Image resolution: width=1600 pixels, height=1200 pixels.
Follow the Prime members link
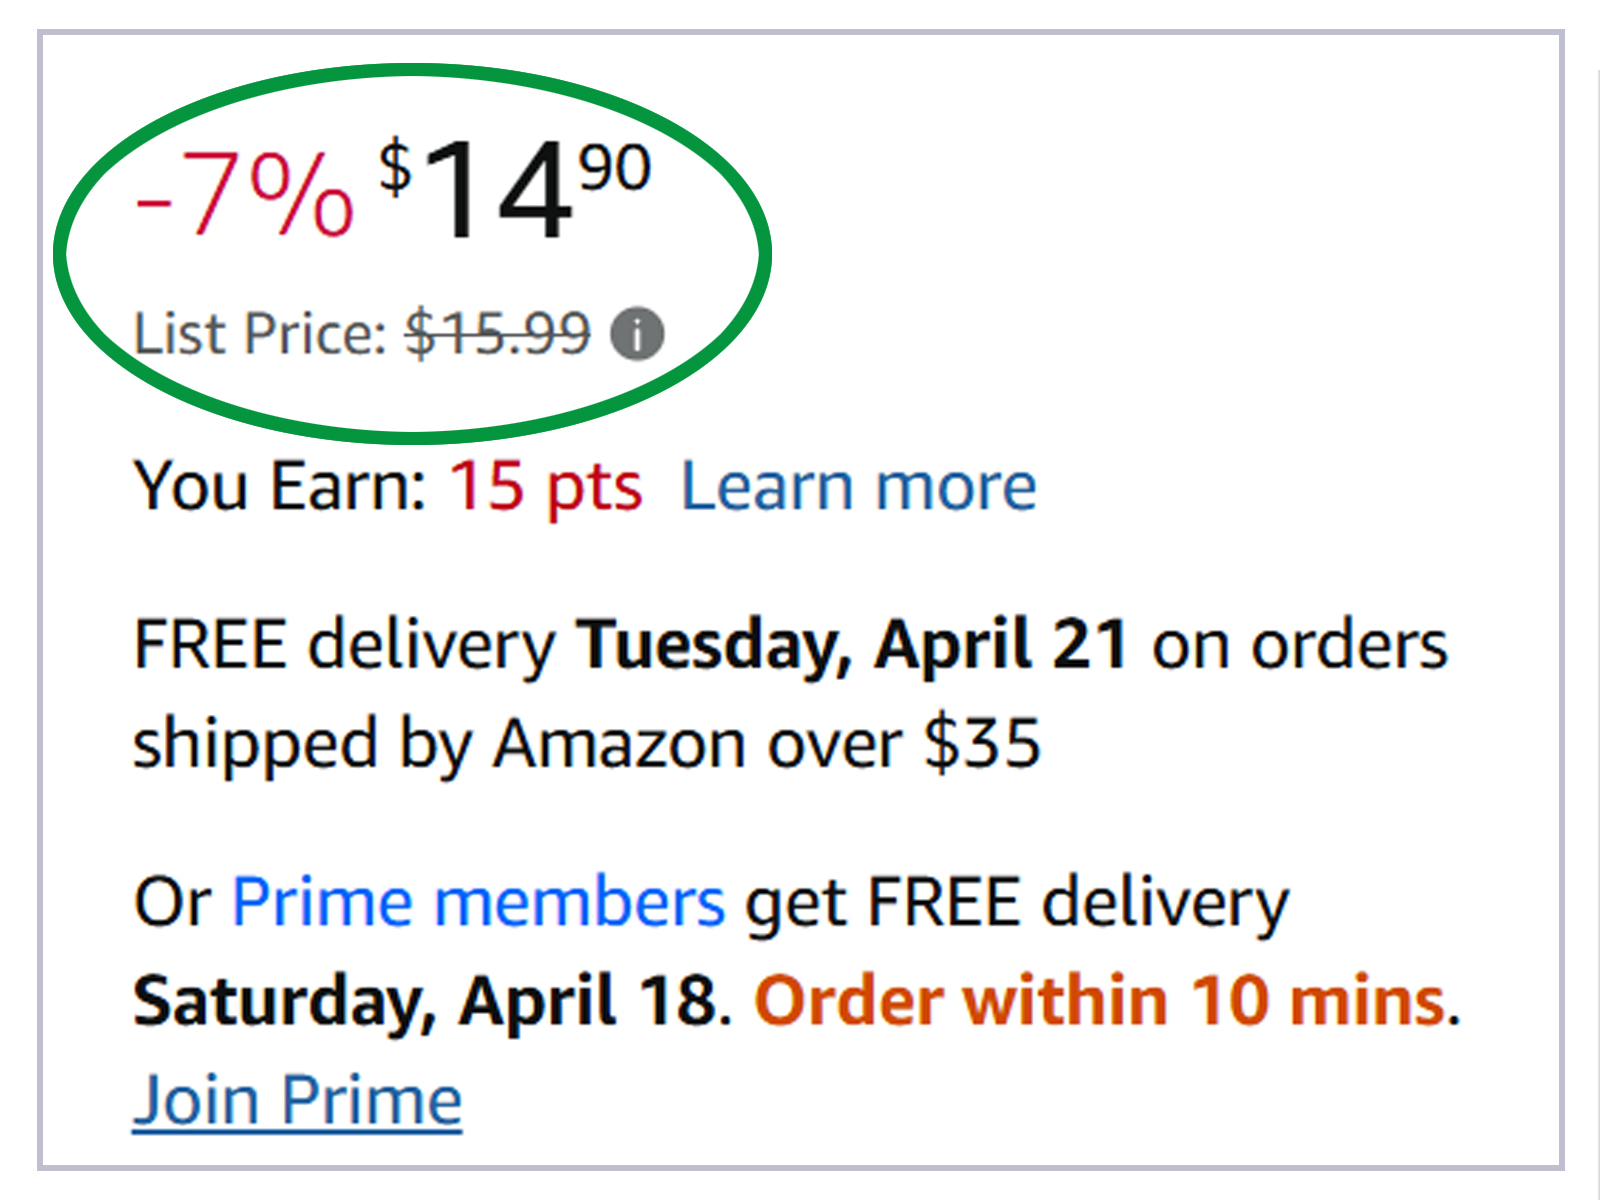(x=478, y=902)
